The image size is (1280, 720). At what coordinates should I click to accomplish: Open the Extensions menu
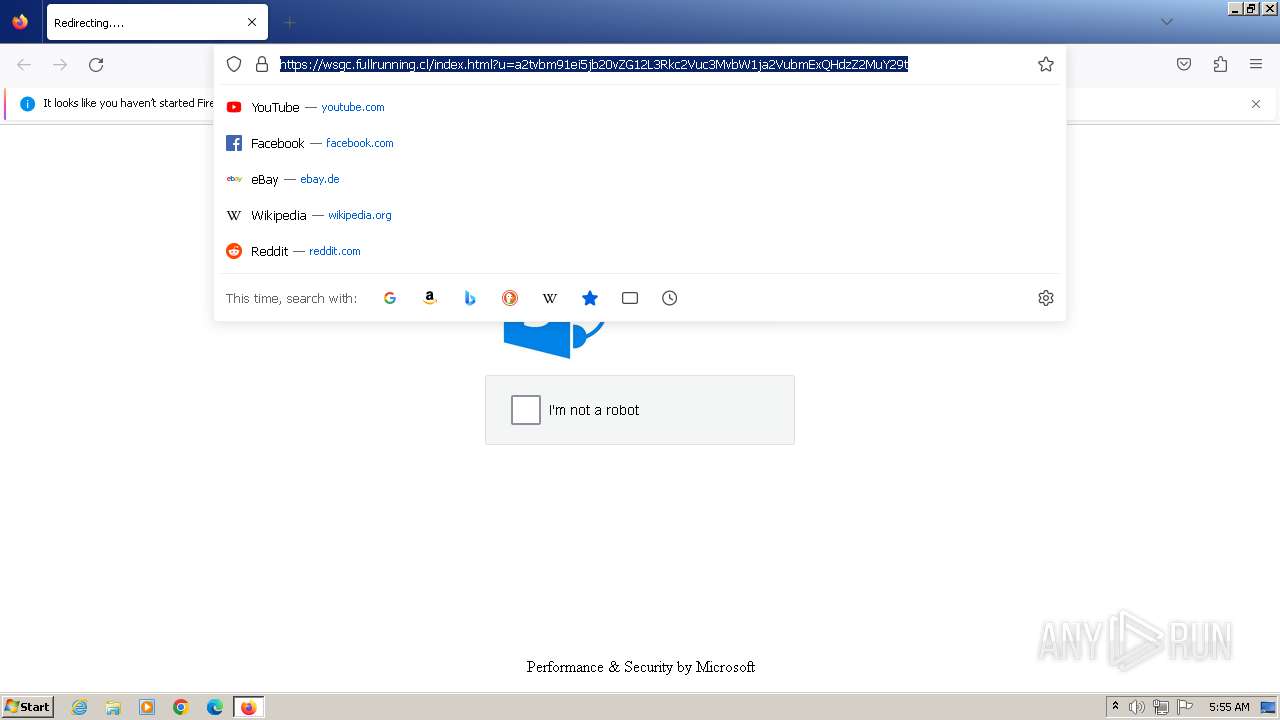tap(1220, 64)
